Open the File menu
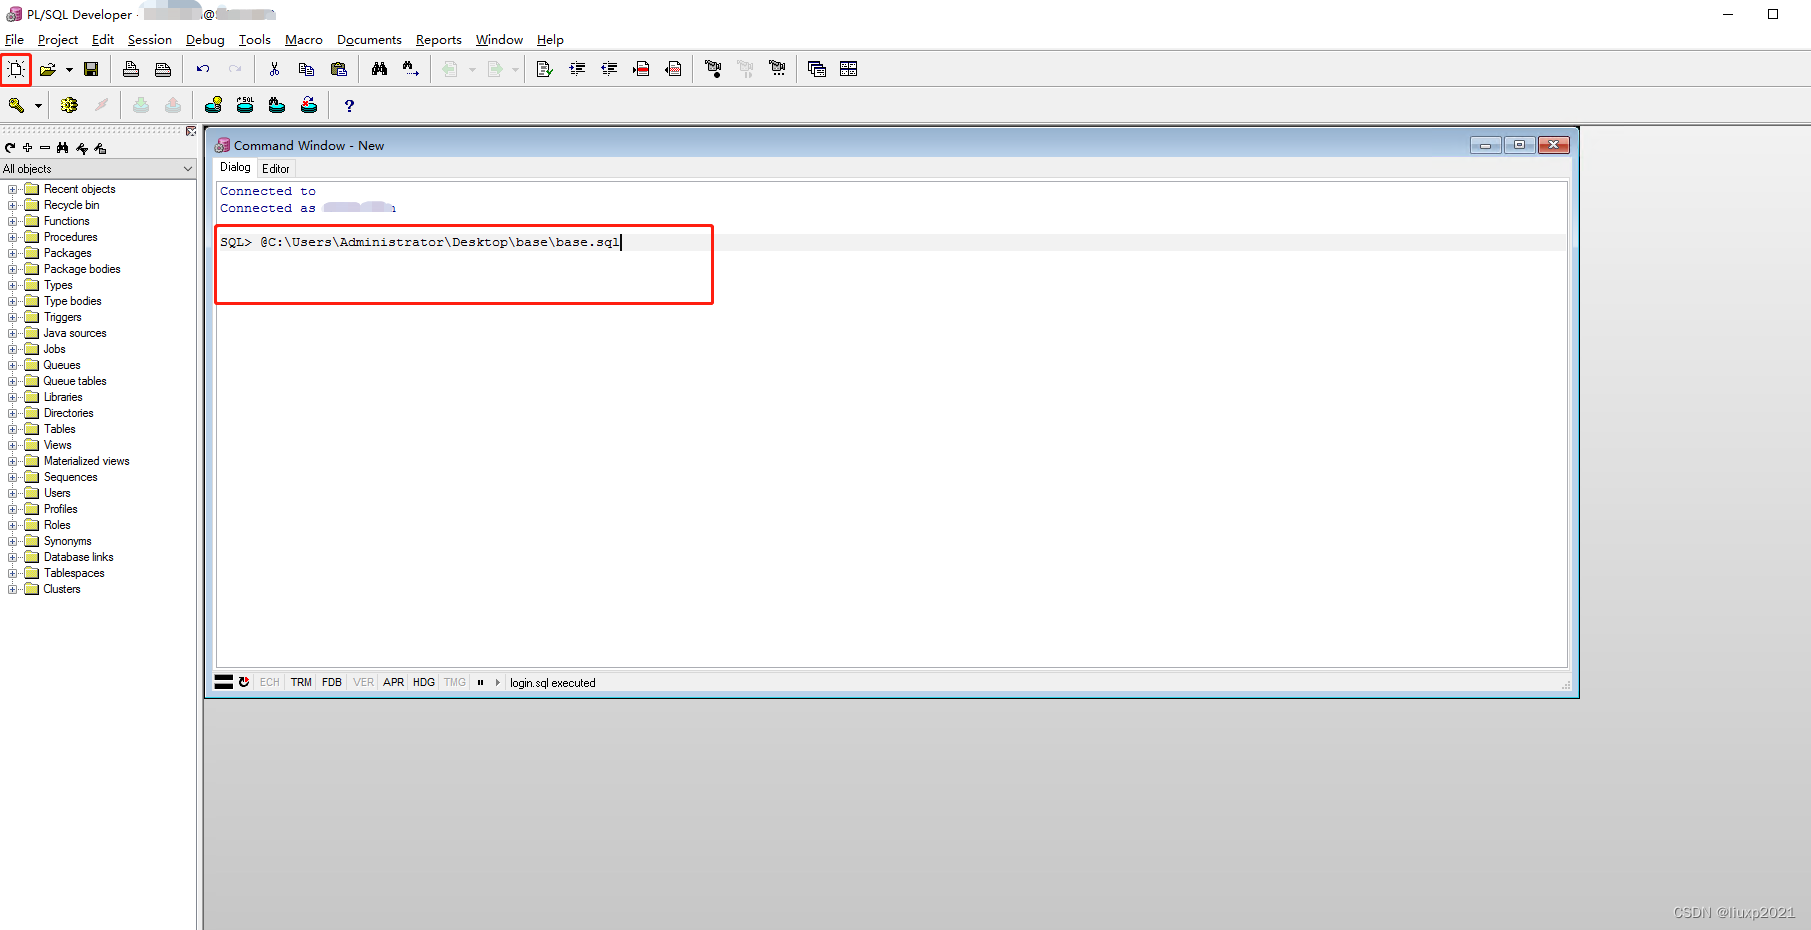Viewport: 1811px width, 930px height. pos(14,40)
